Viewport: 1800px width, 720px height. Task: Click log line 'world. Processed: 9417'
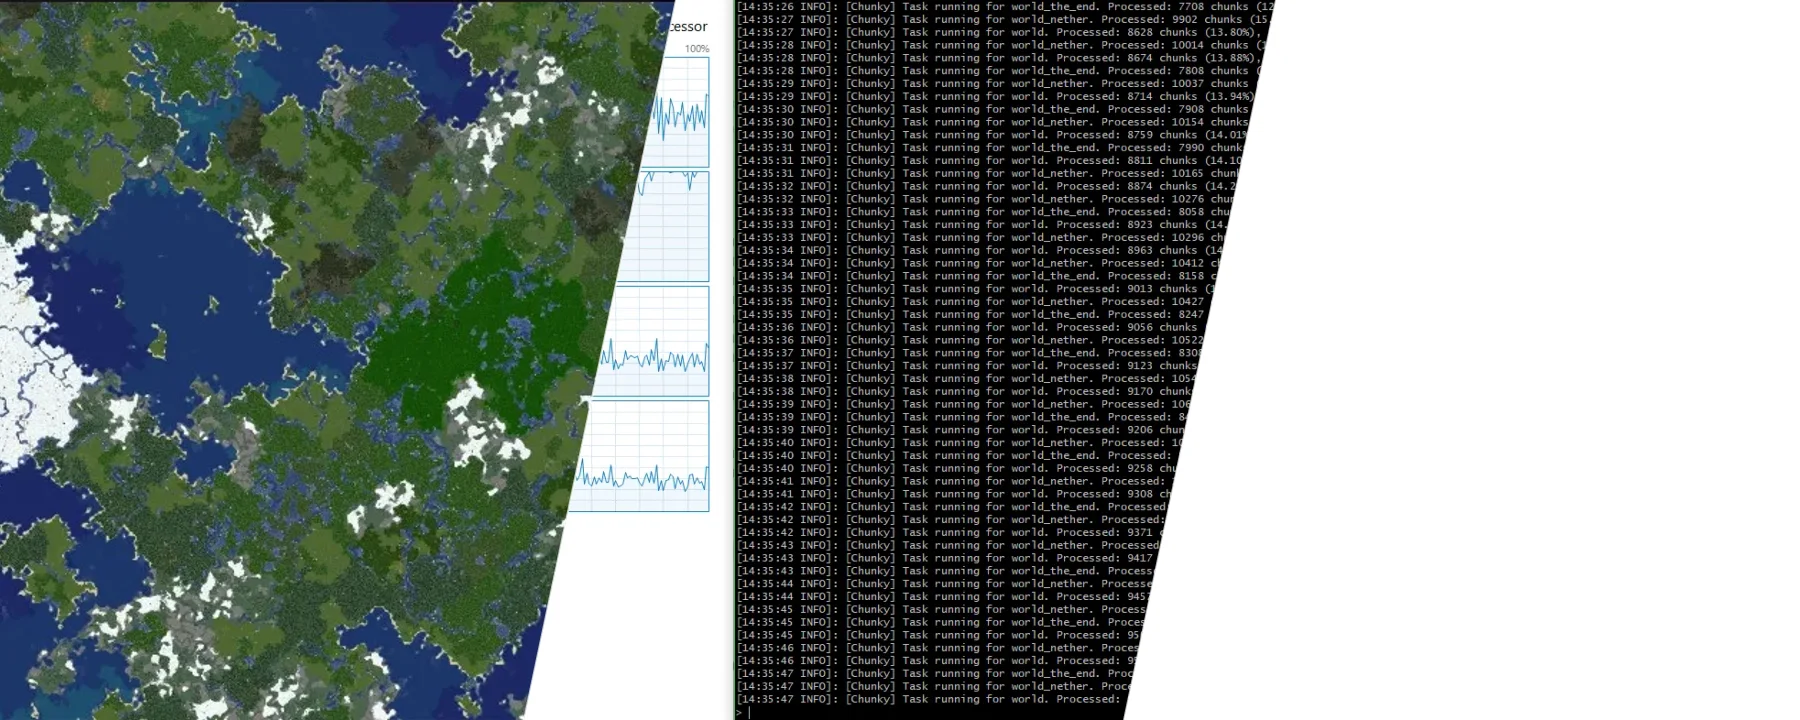946,558
